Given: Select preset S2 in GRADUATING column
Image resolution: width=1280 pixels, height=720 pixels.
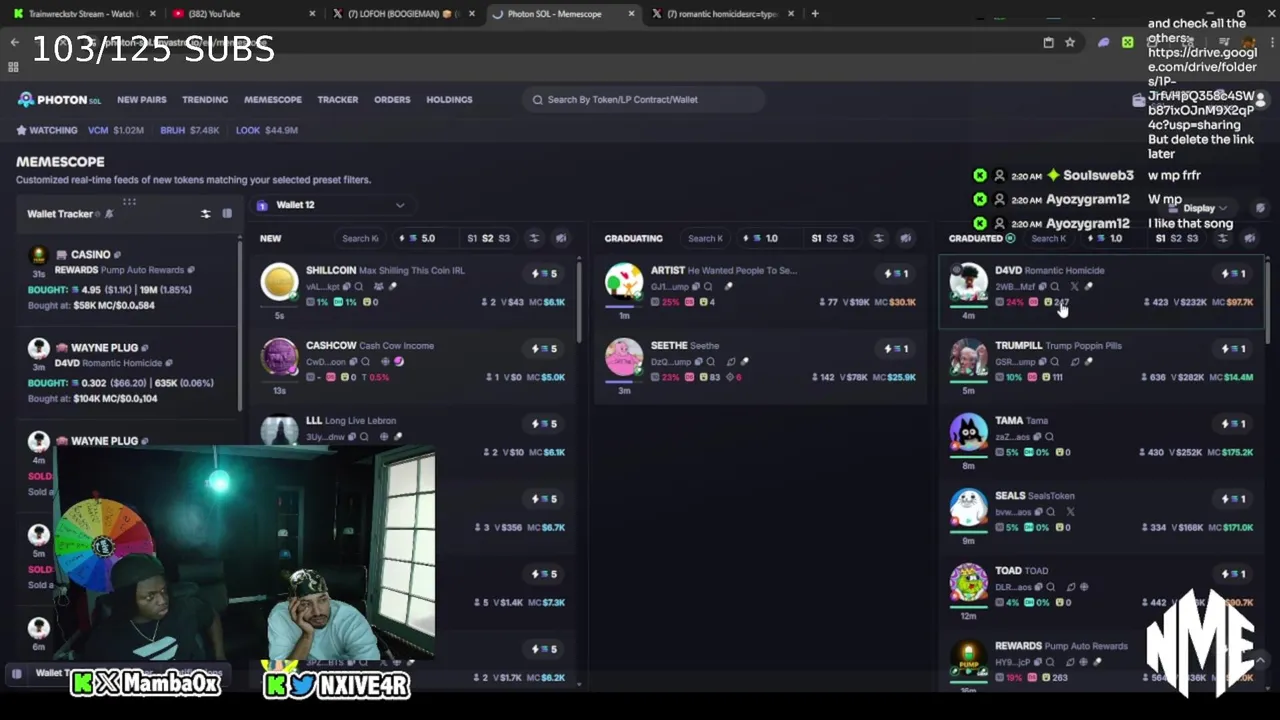Looking at the screenshot, I should 832,239.
